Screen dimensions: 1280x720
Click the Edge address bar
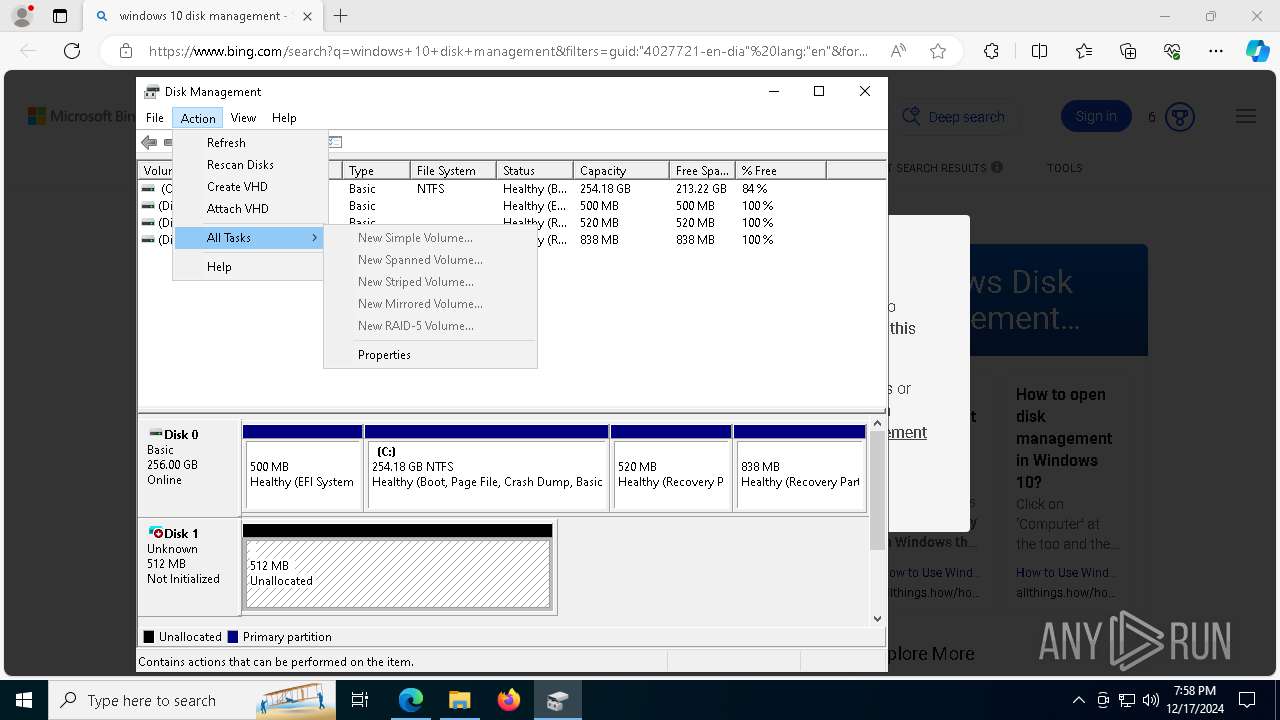pos(507,51)
